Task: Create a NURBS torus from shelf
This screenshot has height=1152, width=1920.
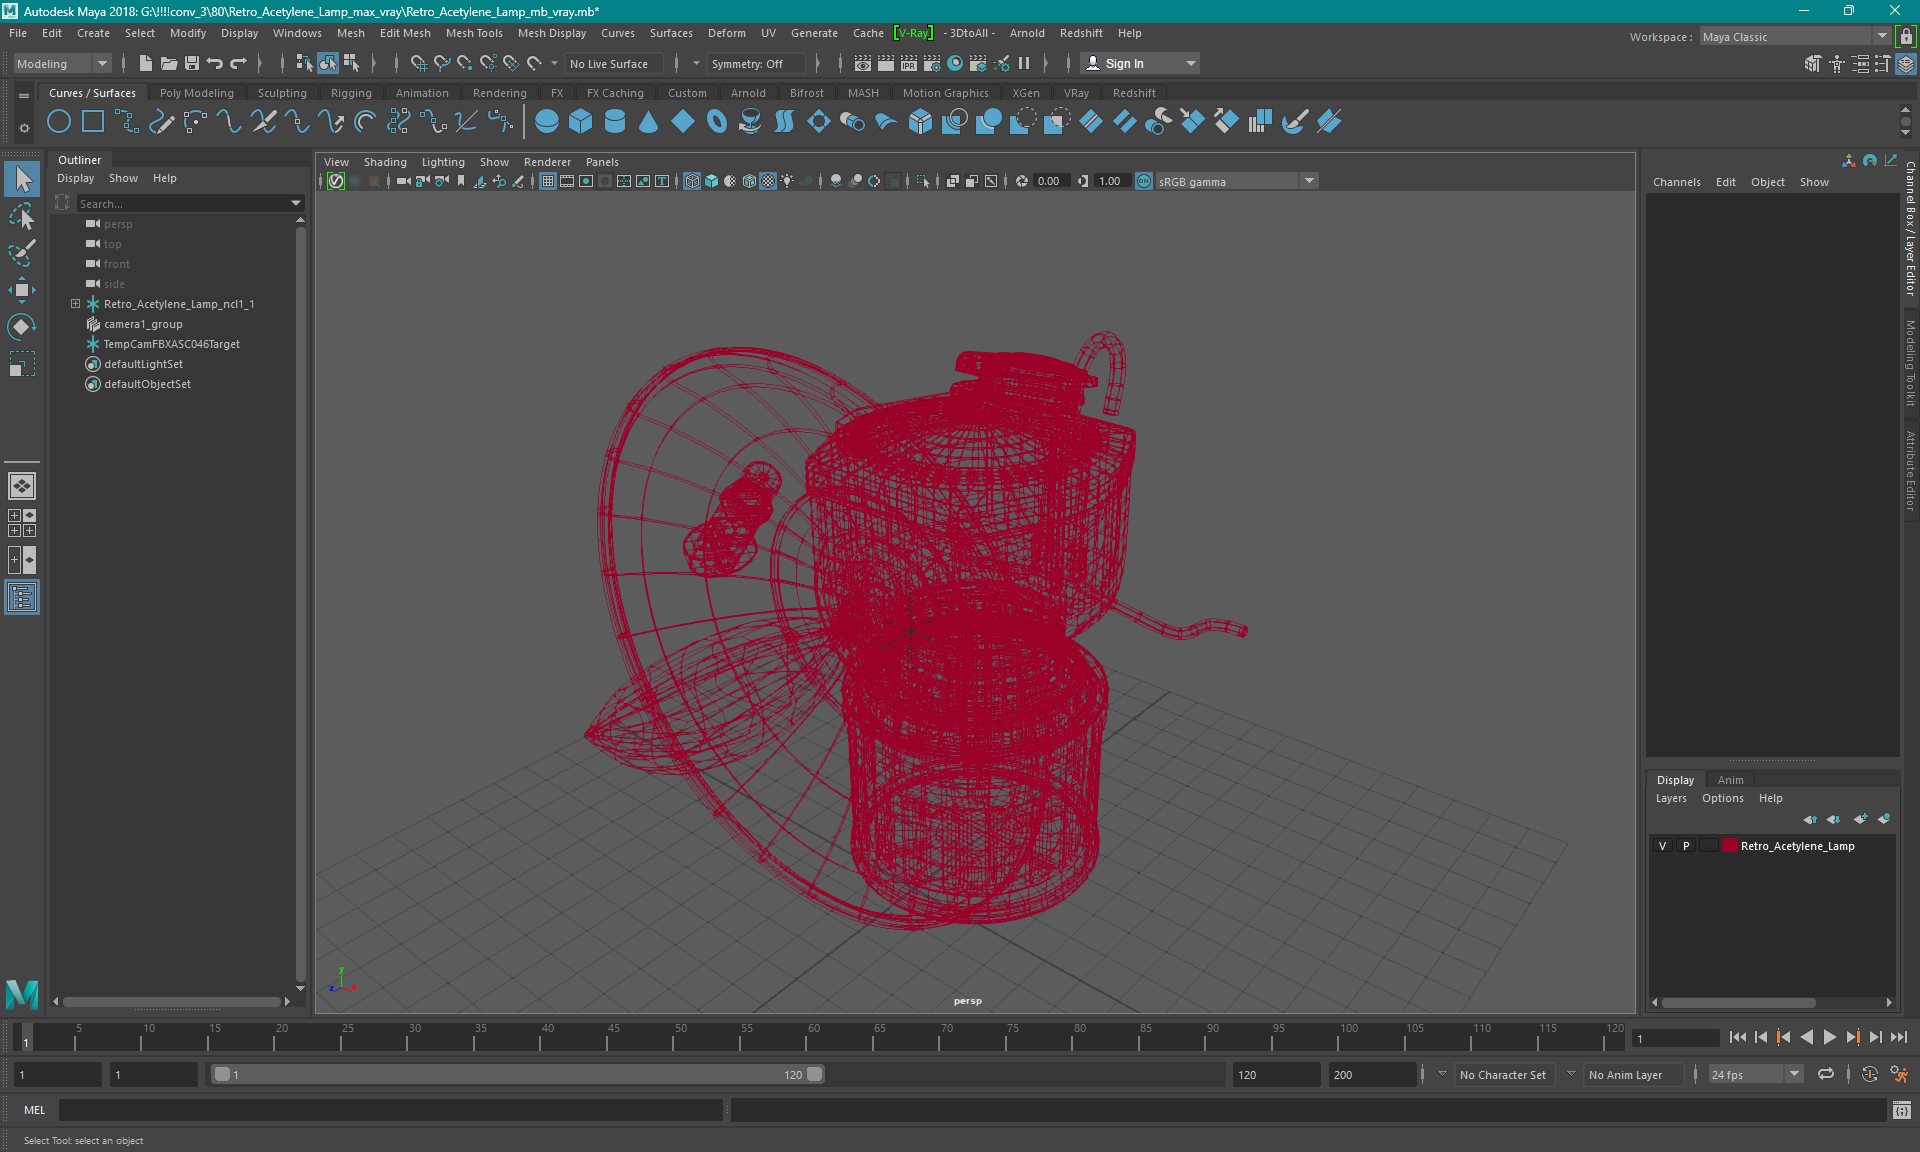Action: (717, 122)
